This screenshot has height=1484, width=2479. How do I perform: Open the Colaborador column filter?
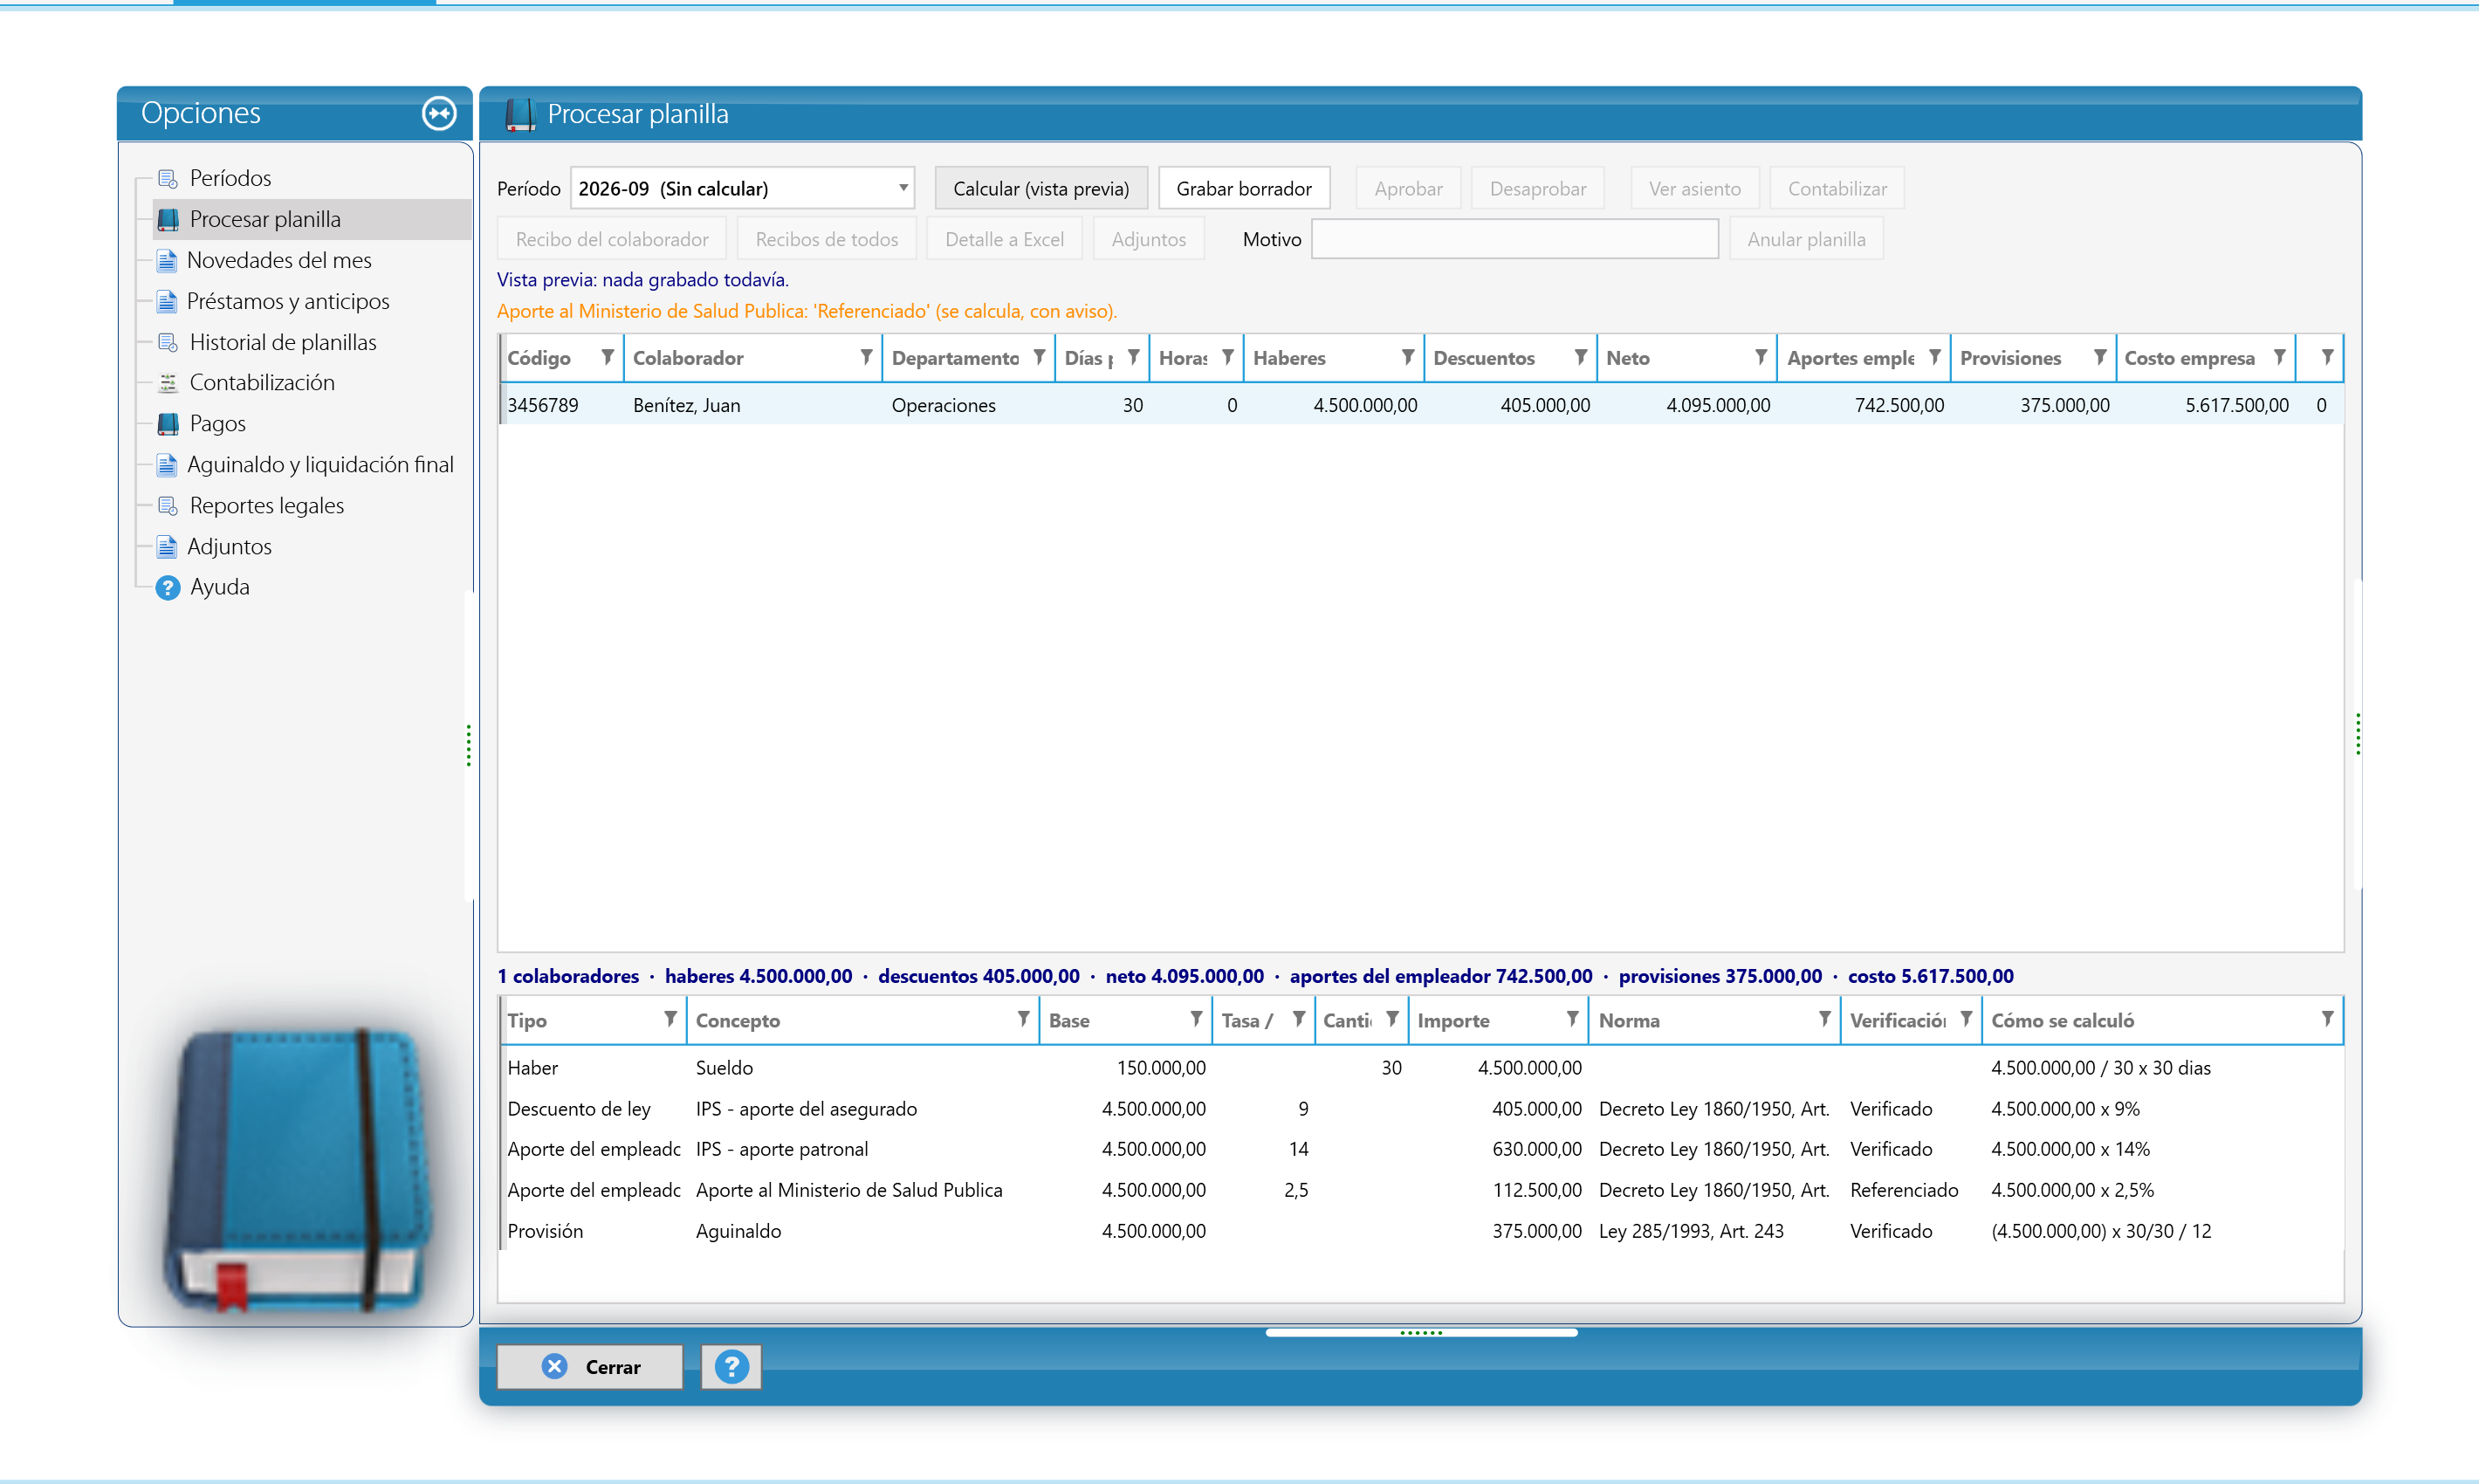[866, 357]
